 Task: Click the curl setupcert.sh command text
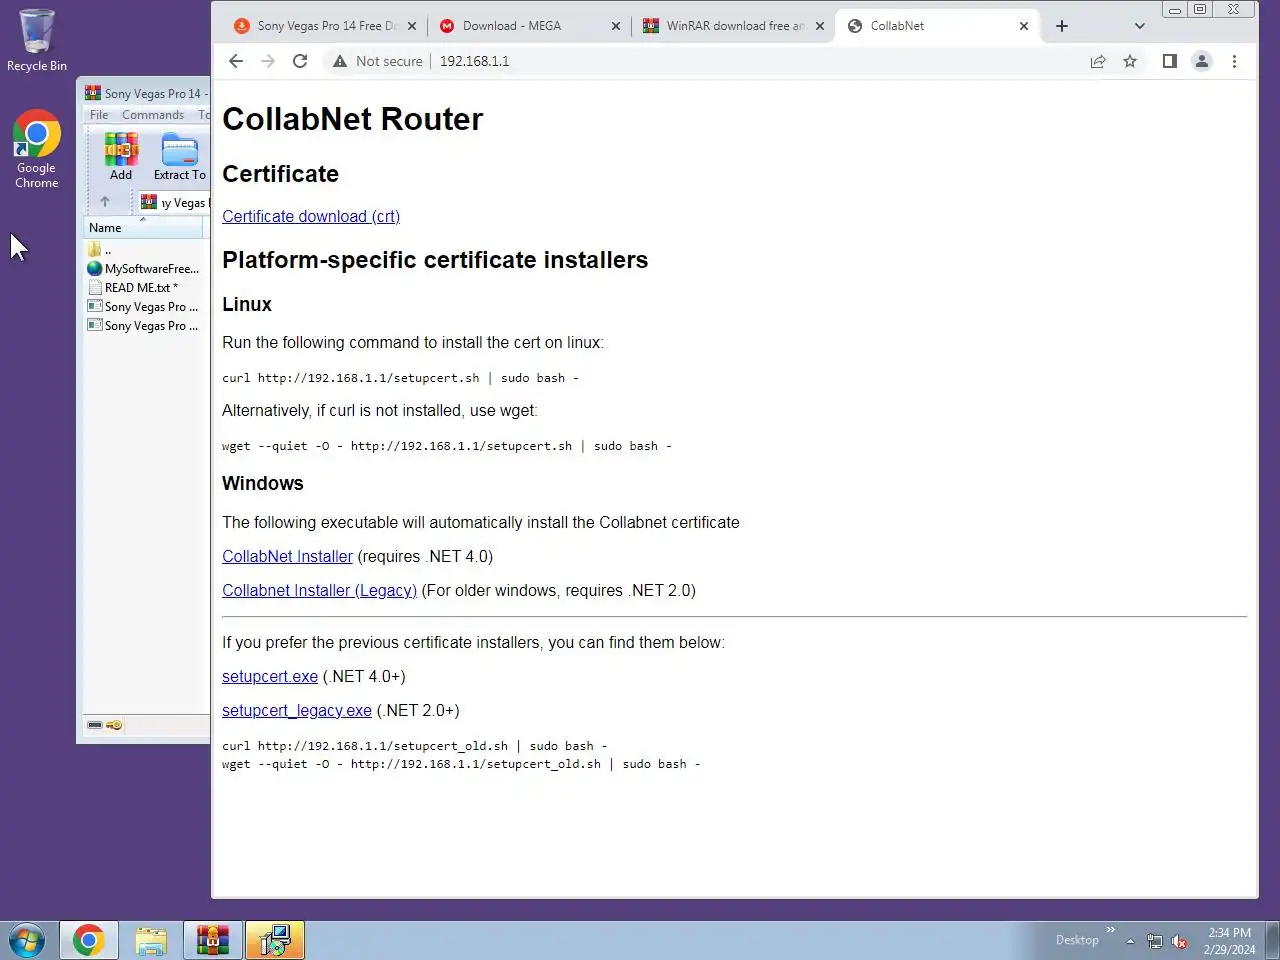(x=400, y=378)
